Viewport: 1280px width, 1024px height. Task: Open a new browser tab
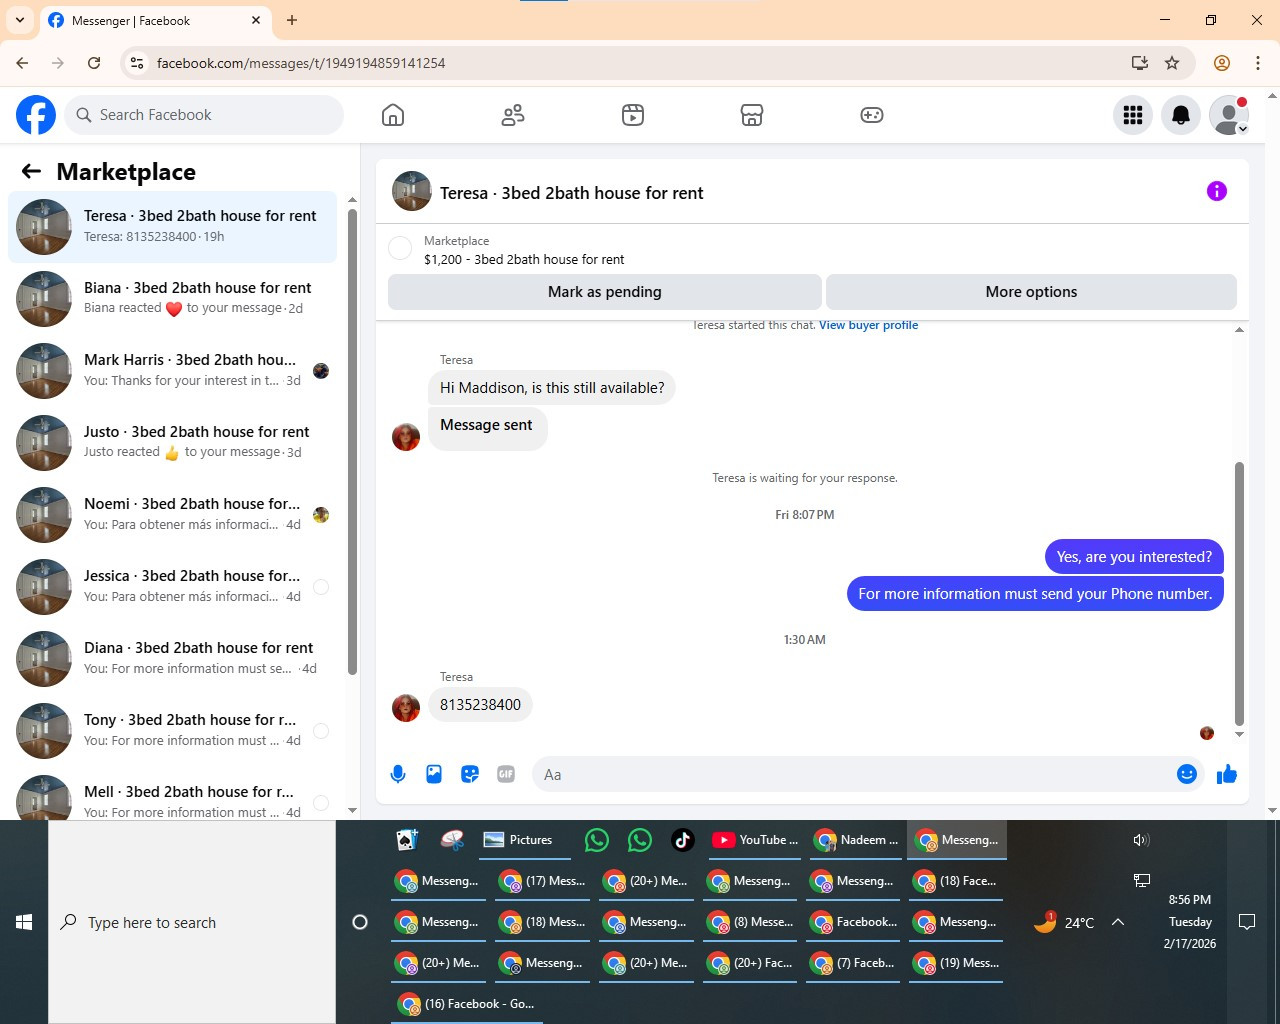[x=292, y=20]
